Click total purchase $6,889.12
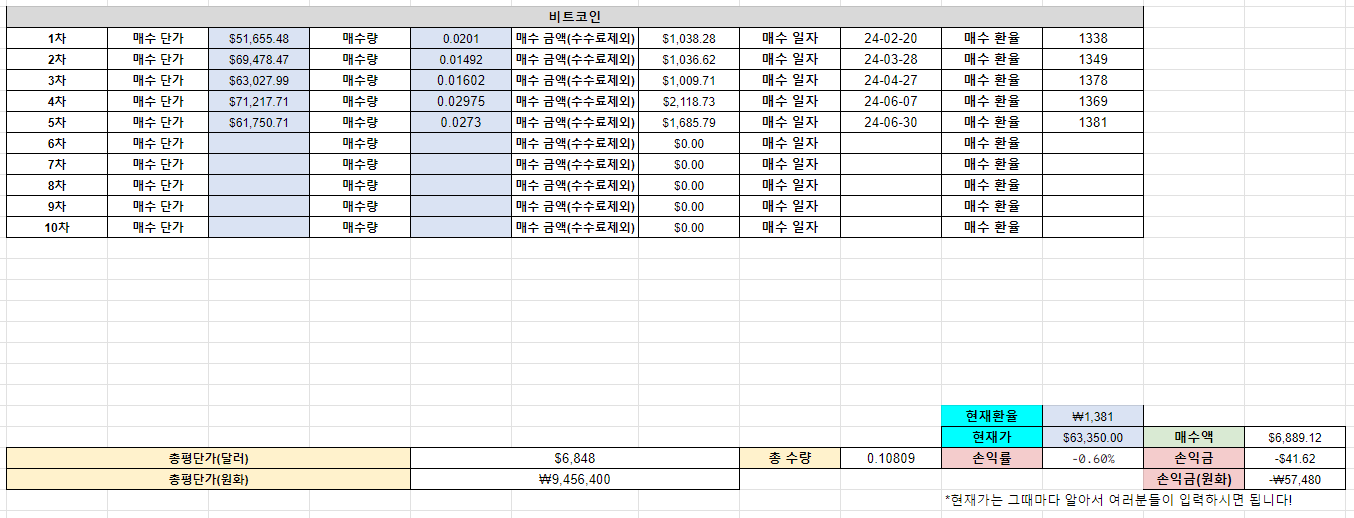This screenshot has height=518, width=1354. [1295, 437]
